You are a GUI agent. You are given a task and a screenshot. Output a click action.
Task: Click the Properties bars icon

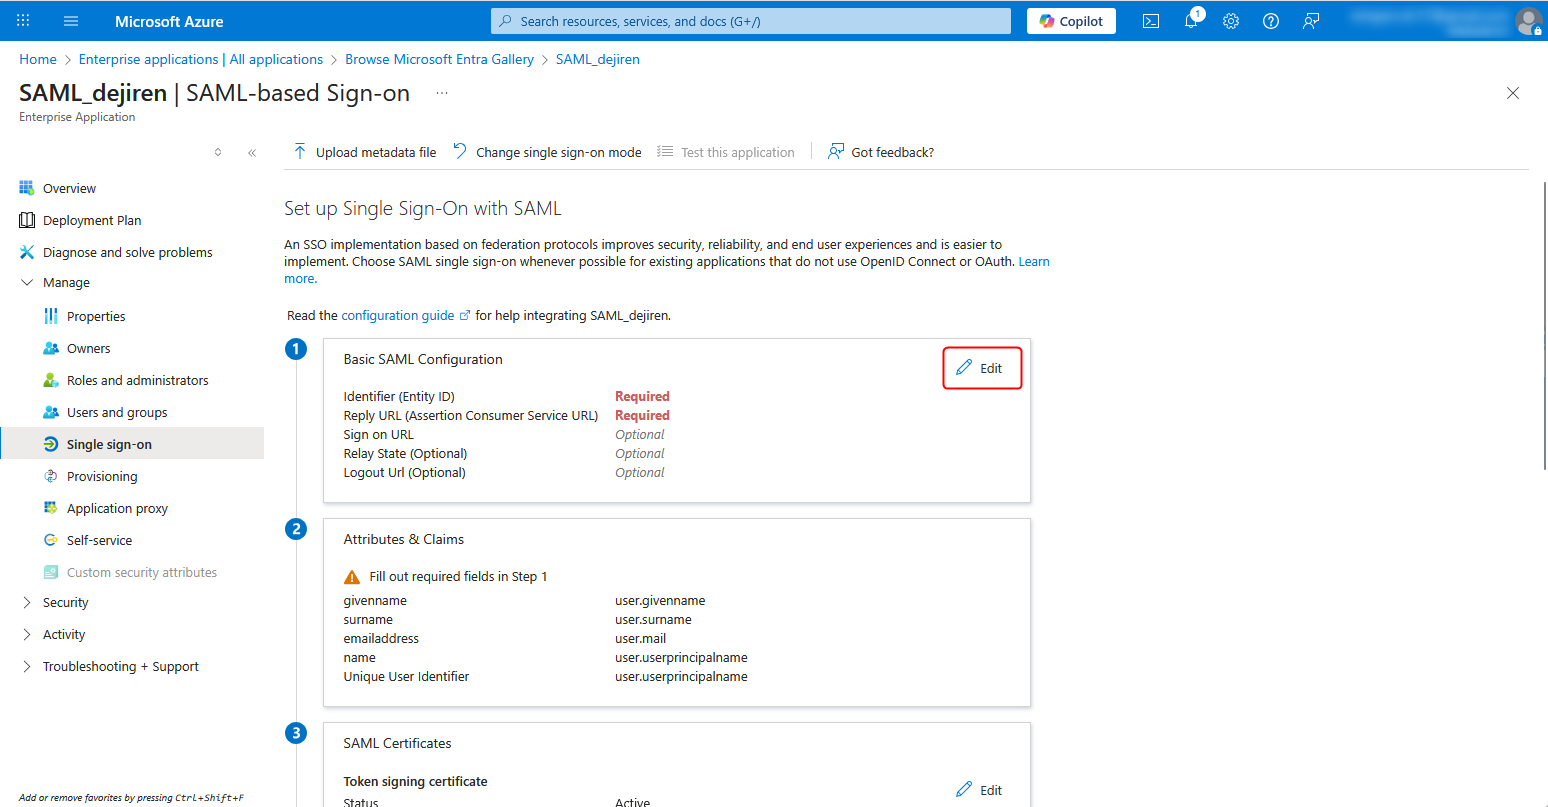(51, 316)
